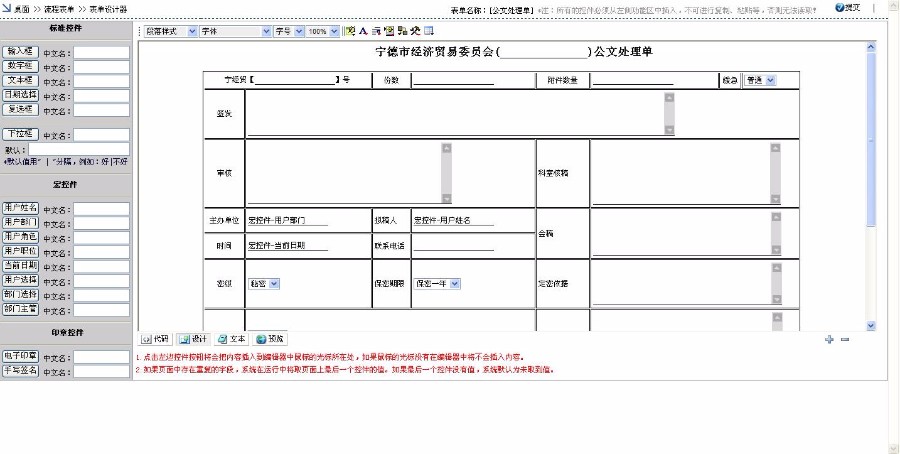
Task: Click the arrow icon before 桌面
Action: click(x=7, y=8)
